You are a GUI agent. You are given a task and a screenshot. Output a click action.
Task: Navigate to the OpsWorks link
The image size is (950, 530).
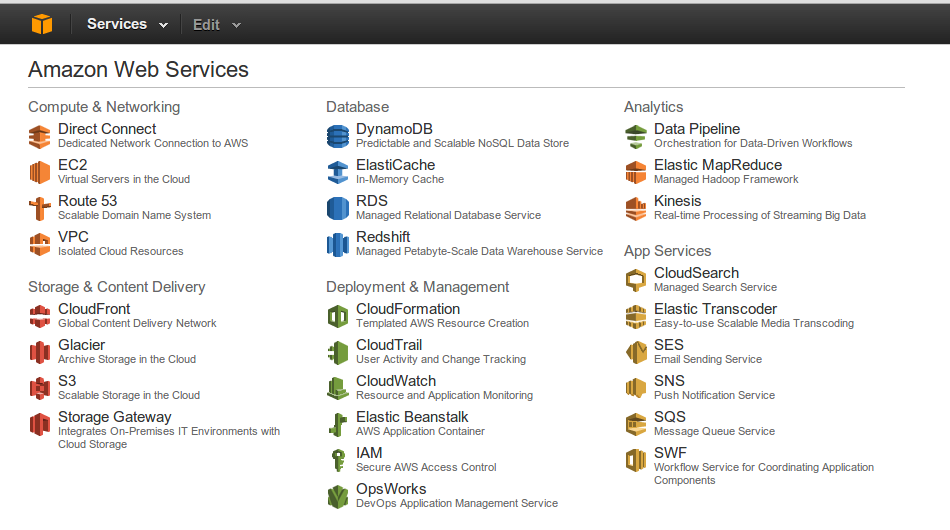(391, 489)
